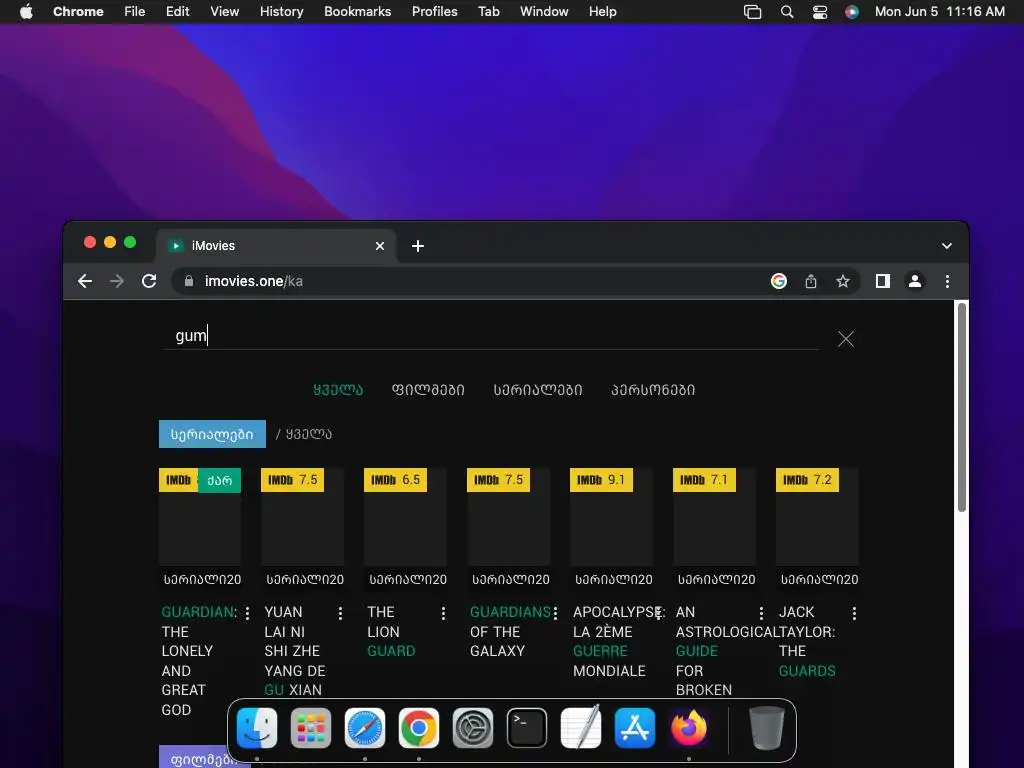Screen dimensions: 1024x768
Task: Bookmark this page with star icon
Action: pos(842,281)
